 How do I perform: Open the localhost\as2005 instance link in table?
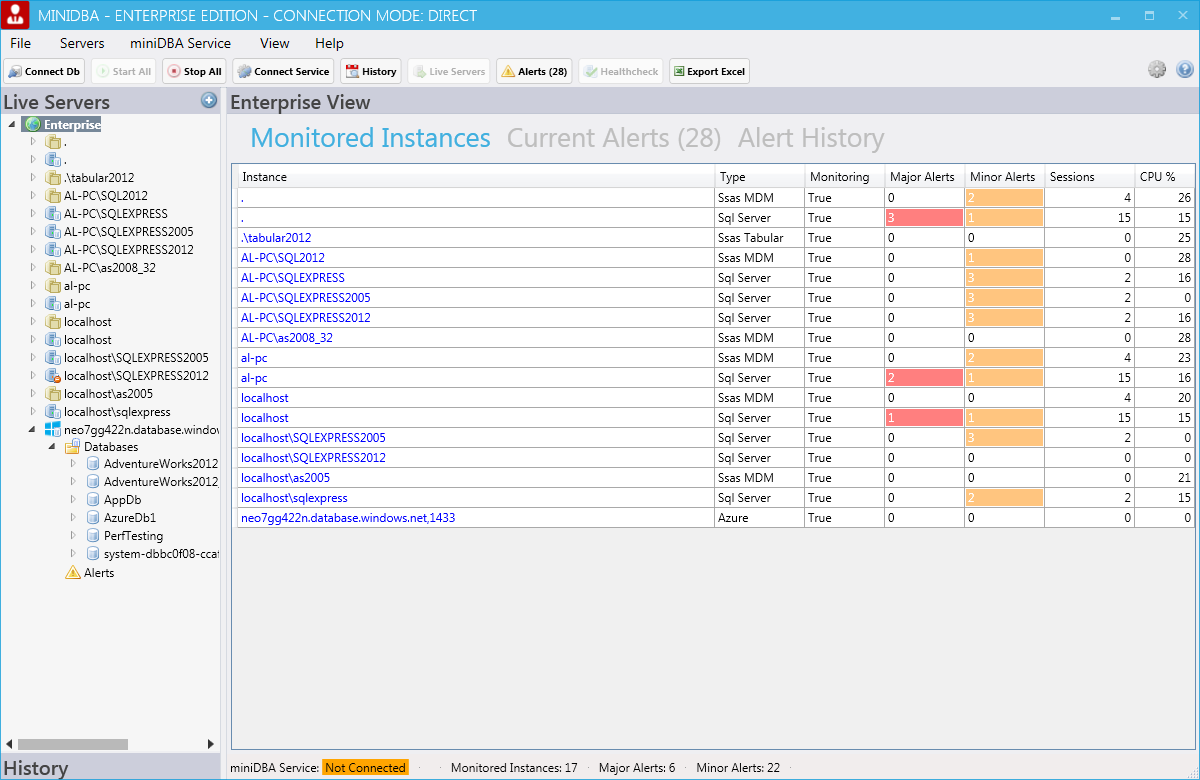tap(285, 478)
